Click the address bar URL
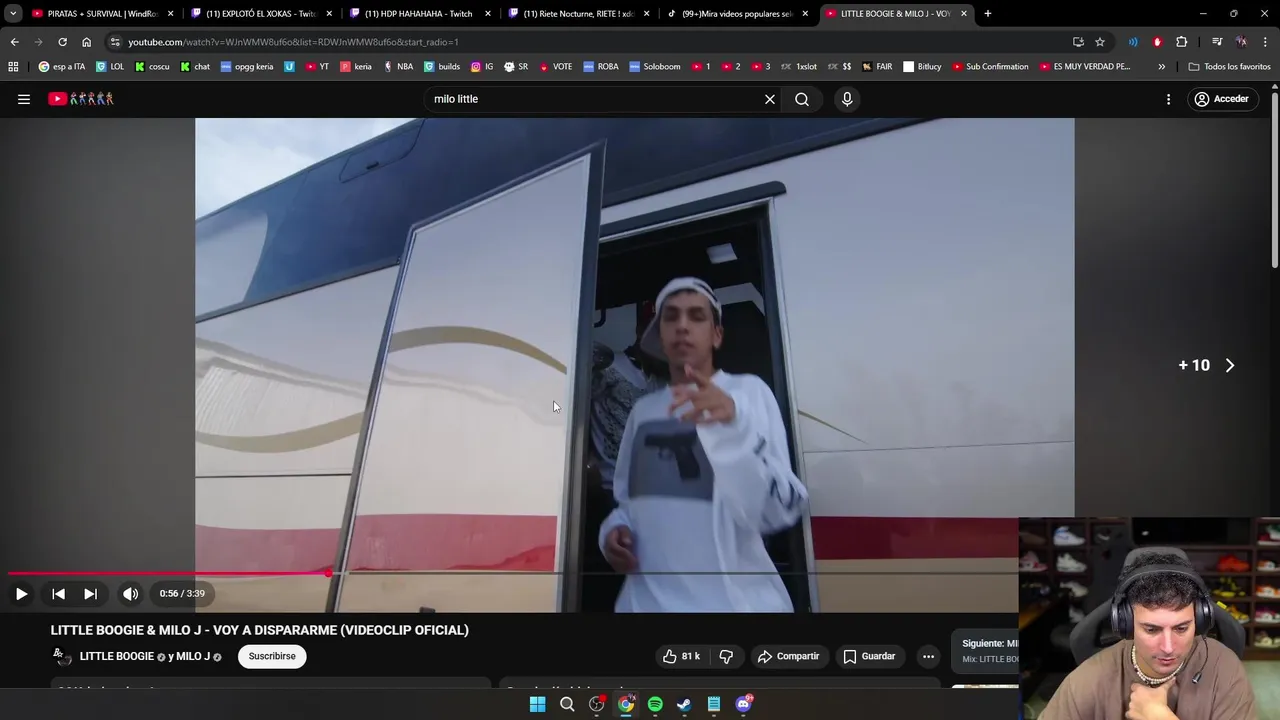This screenshot has height=720, width=1280. point(292,42)
